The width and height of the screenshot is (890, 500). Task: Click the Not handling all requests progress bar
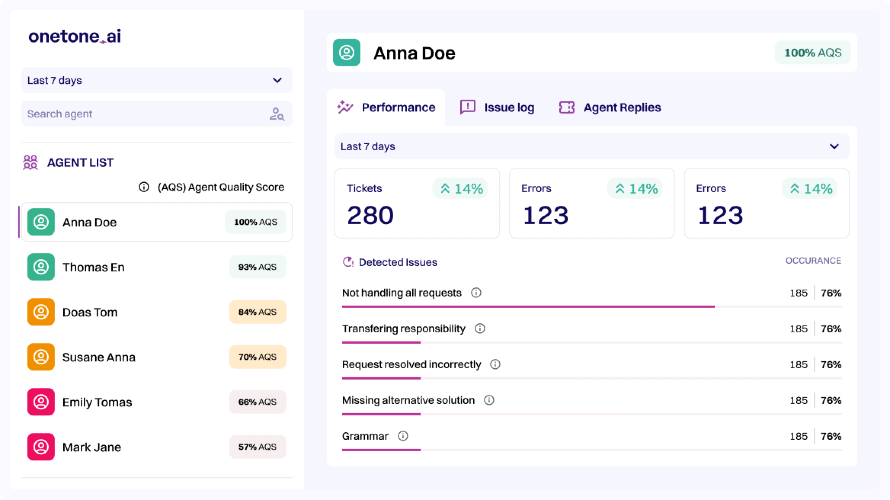pos(591,307)
